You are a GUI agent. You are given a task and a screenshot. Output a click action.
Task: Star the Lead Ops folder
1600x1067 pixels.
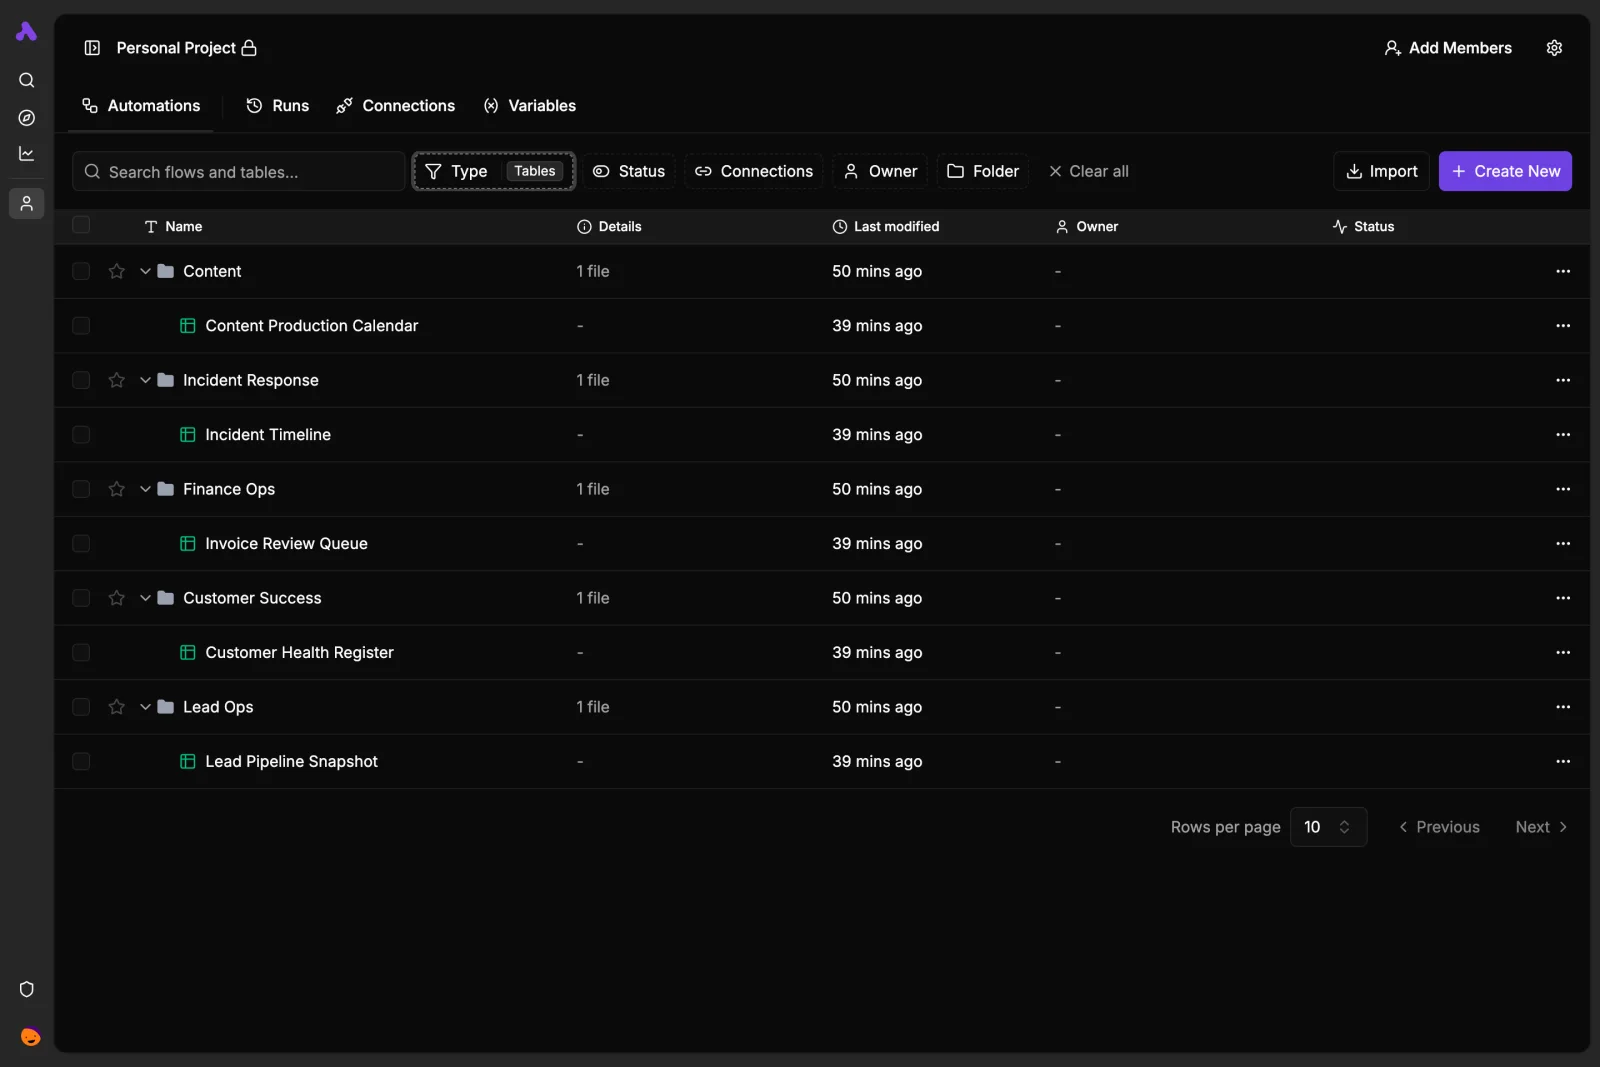coord(117,707)
